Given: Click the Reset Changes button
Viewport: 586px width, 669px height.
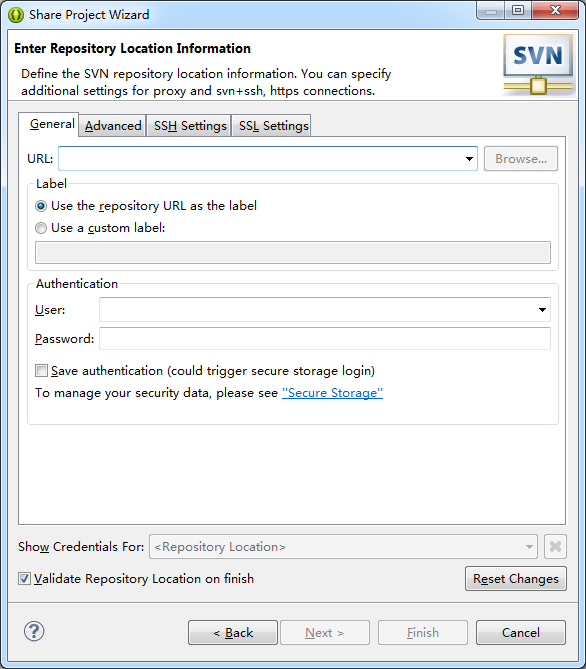Looking at the screenshot, I should point(516,579).
